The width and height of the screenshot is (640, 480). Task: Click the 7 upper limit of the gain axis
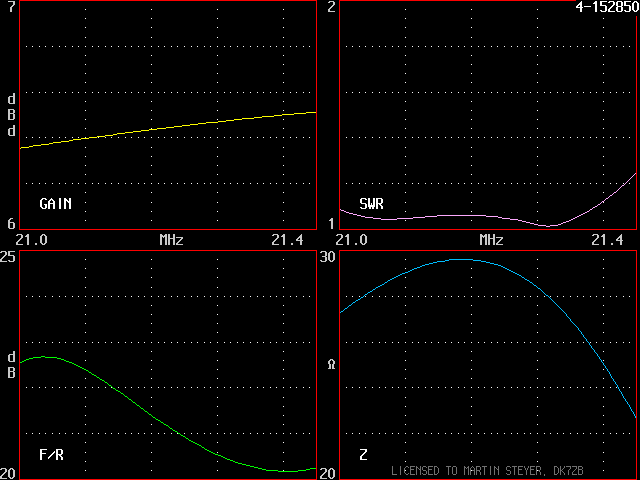coord(11,7)
